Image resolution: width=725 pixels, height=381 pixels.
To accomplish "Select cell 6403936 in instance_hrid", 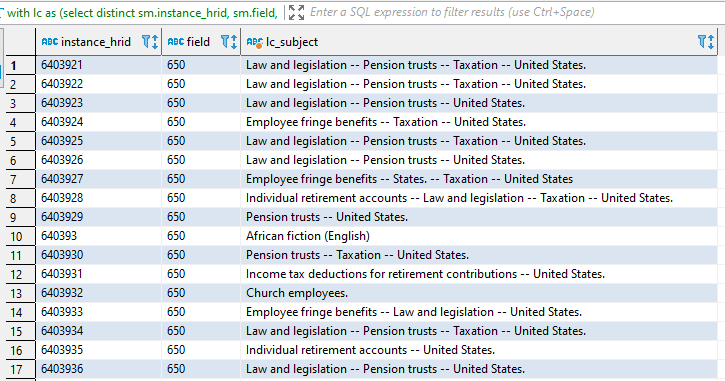I will point(98,369).
